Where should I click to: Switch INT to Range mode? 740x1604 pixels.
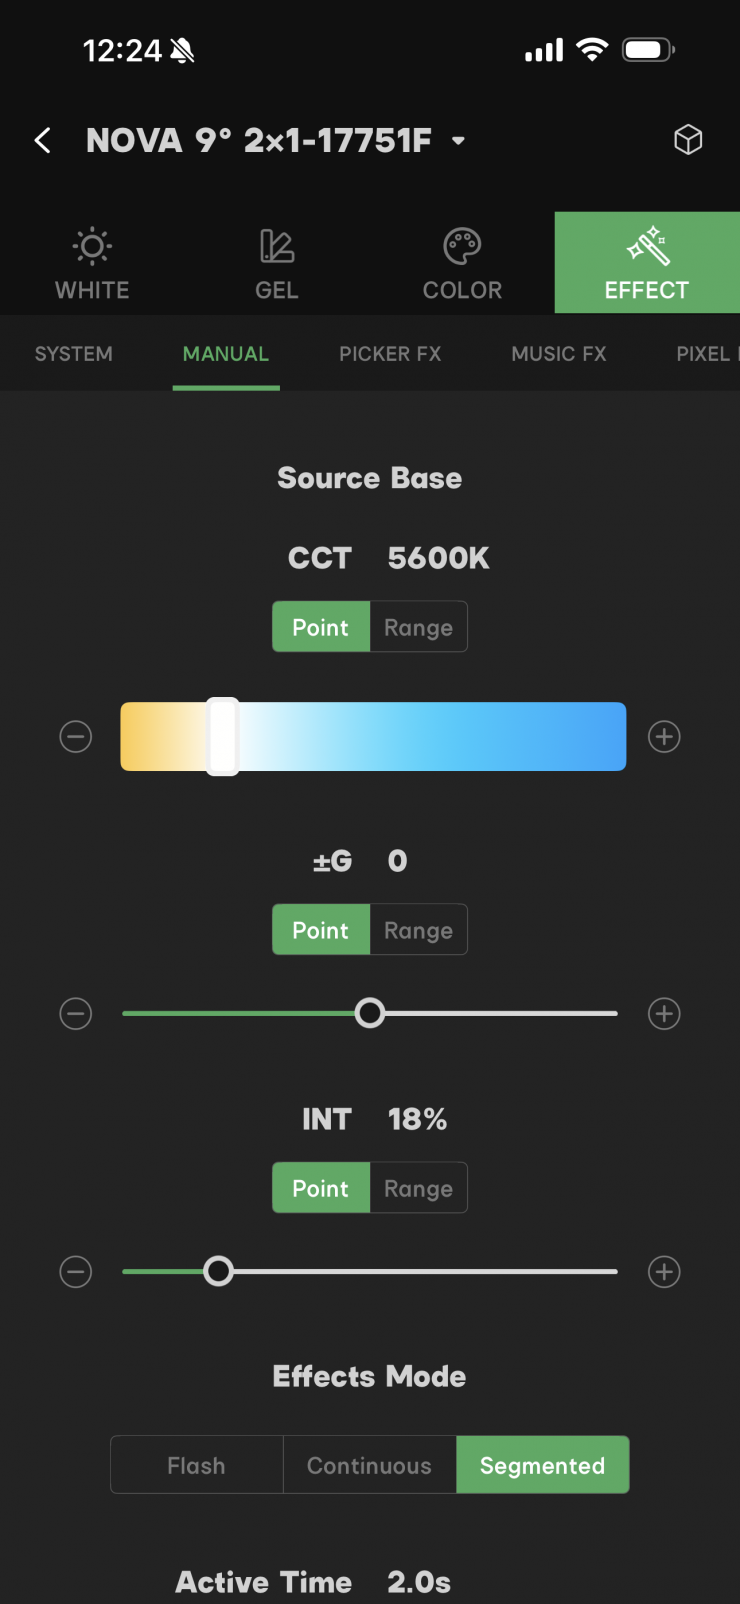click(x=418, y=1188)
